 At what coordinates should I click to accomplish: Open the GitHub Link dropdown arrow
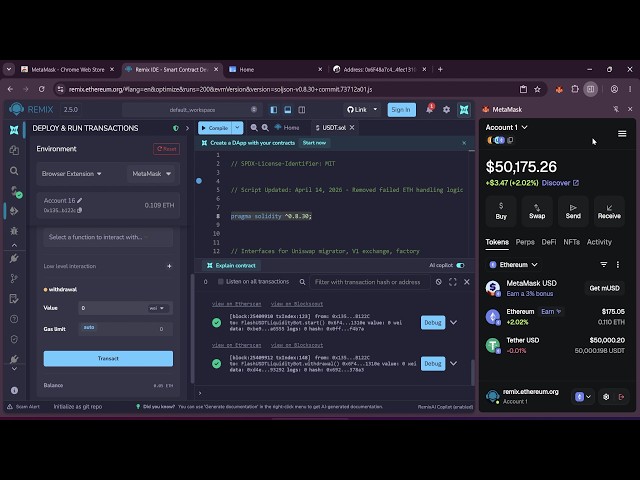(375, 109)
